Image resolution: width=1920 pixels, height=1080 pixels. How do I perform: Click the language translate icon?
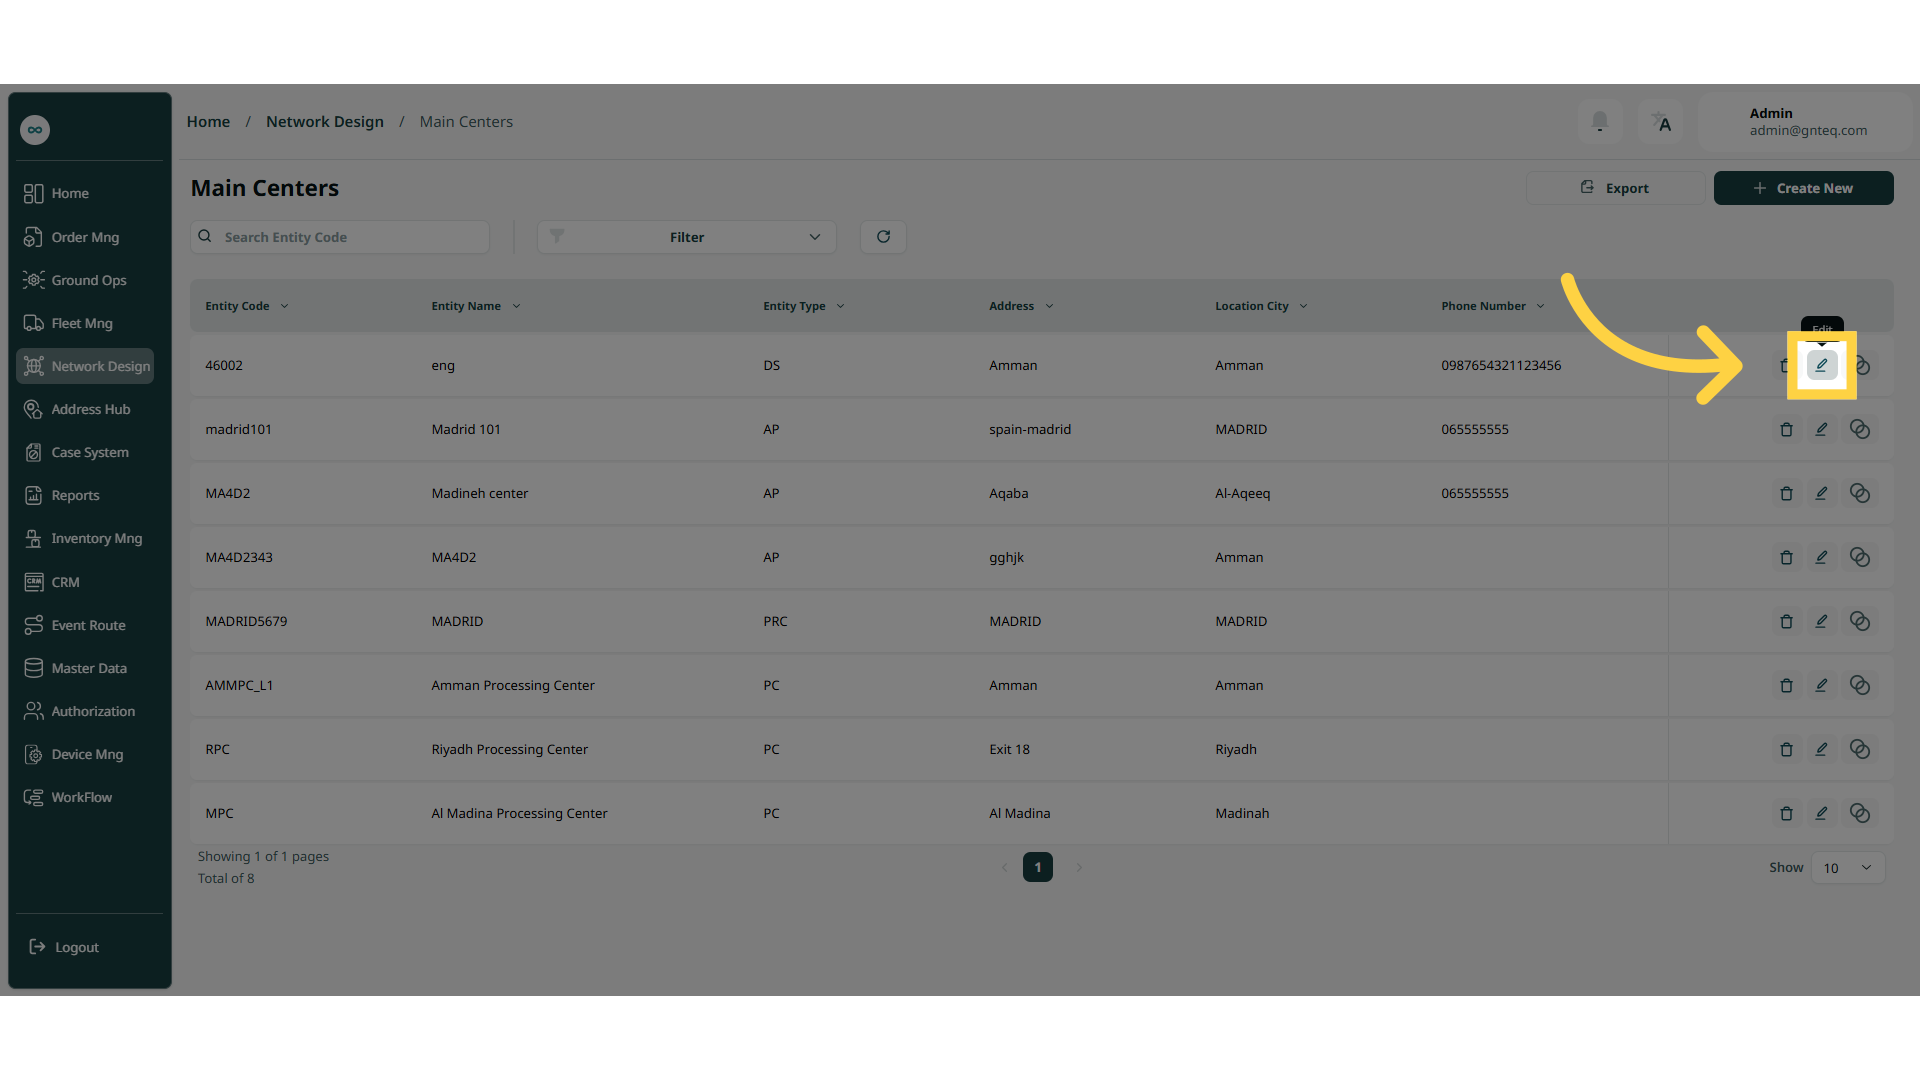coord(1661,122)
